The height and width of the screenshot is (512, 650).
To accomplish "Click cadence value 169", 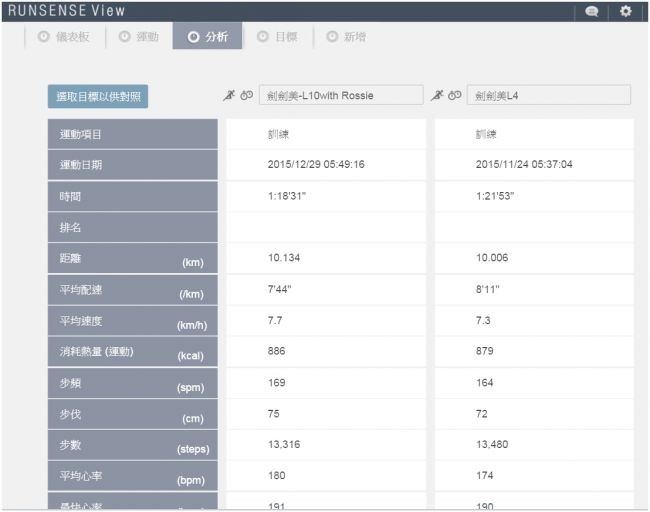I will [x=276, y=383].
